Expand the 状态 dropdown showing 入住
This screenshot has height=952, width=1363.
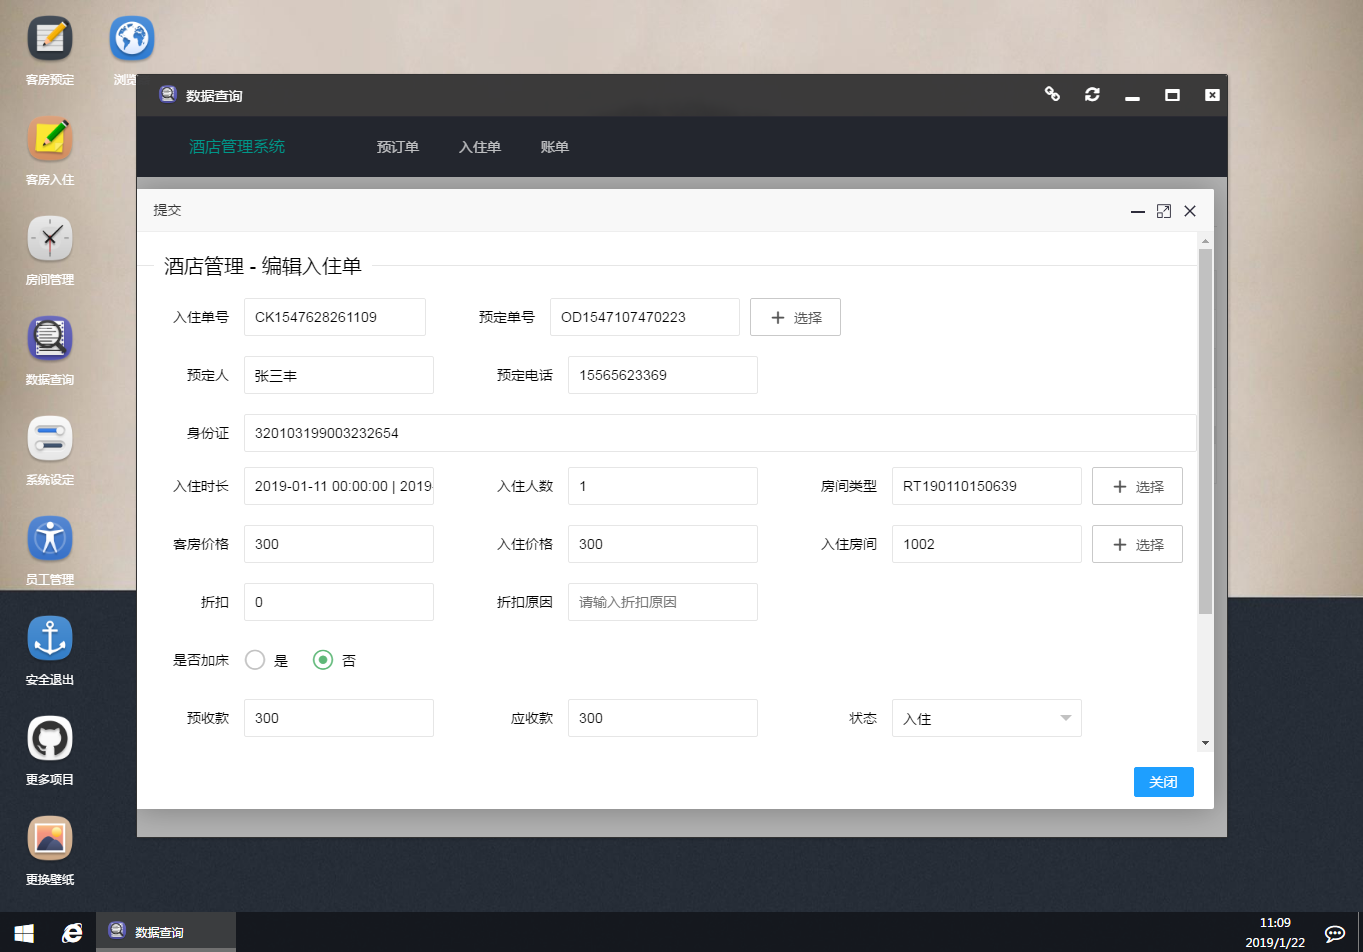(986, 718)
